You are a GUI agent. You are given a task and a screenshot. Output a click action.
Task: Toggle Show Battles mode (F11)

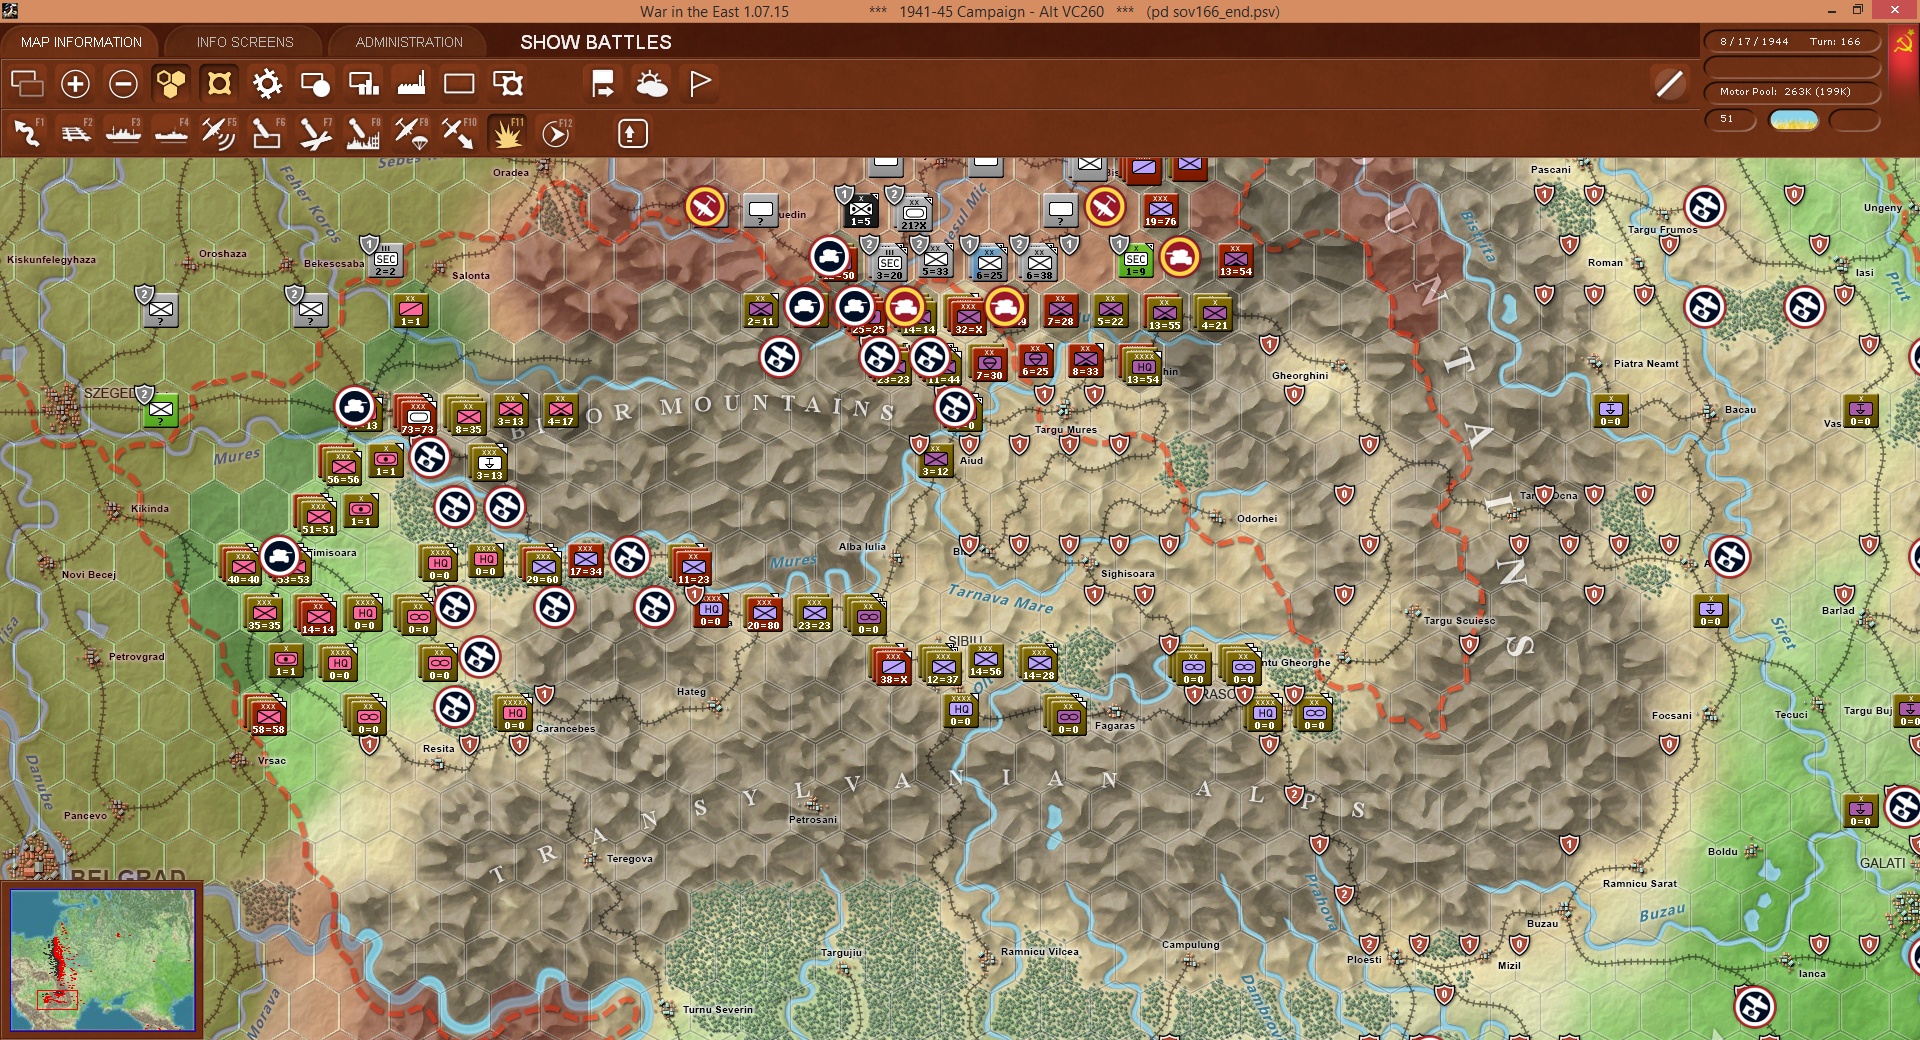pyautogui.click(x=507, y=133)
